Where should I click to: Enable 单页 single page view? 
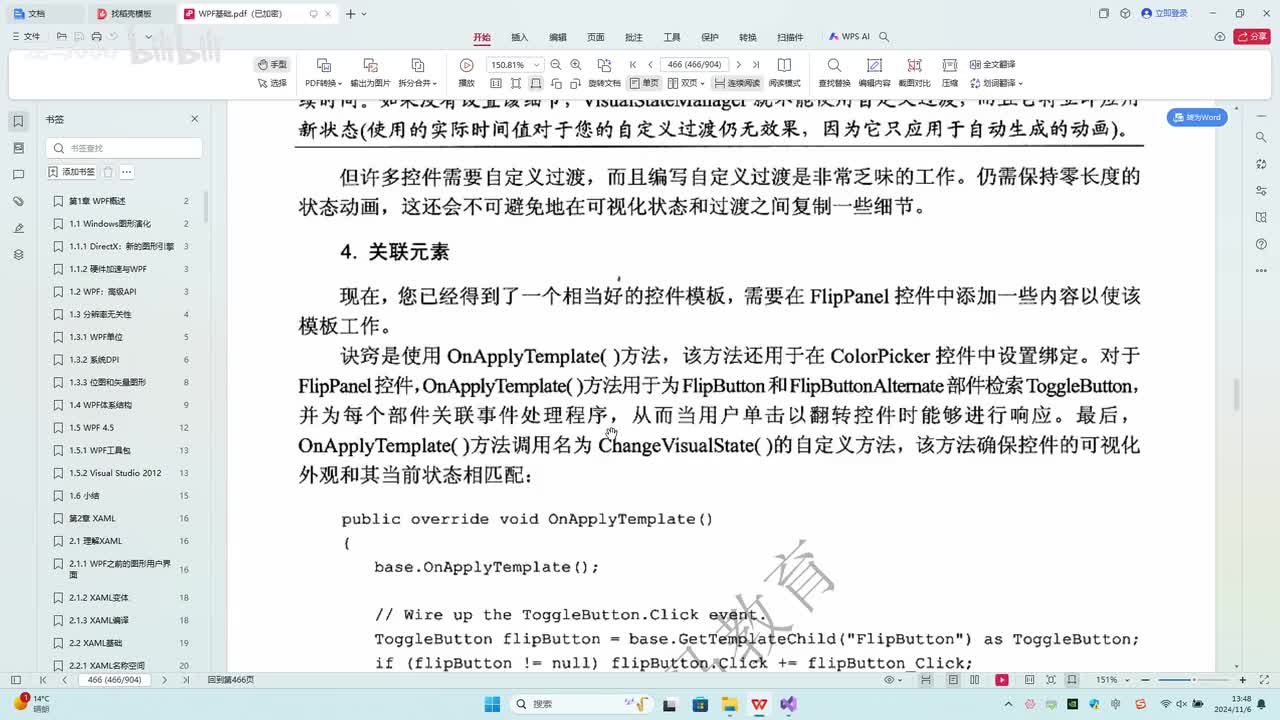644,83
